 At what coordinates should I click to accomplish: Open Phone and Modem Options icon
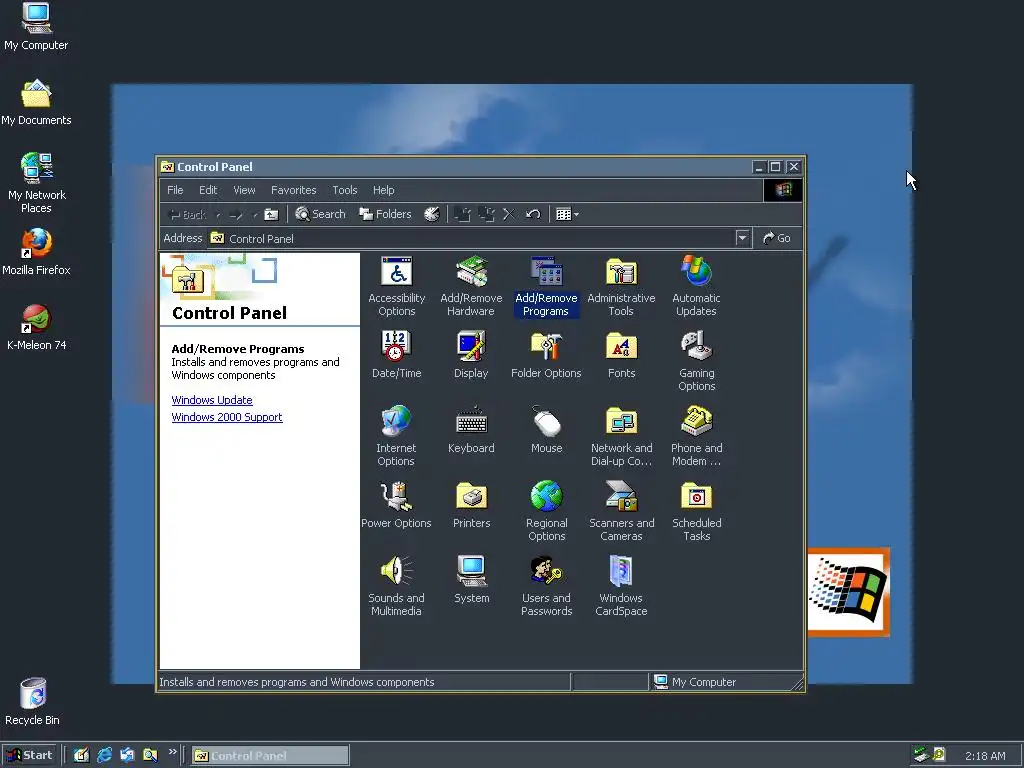click(x=696, y=436)
